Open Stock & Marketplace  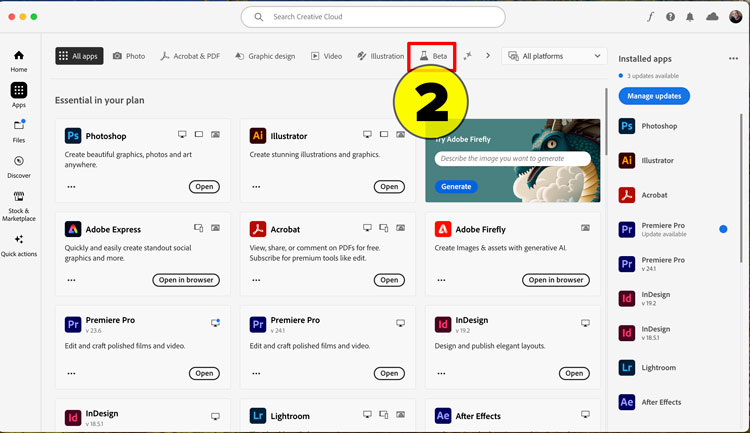(x=19, y=206)
